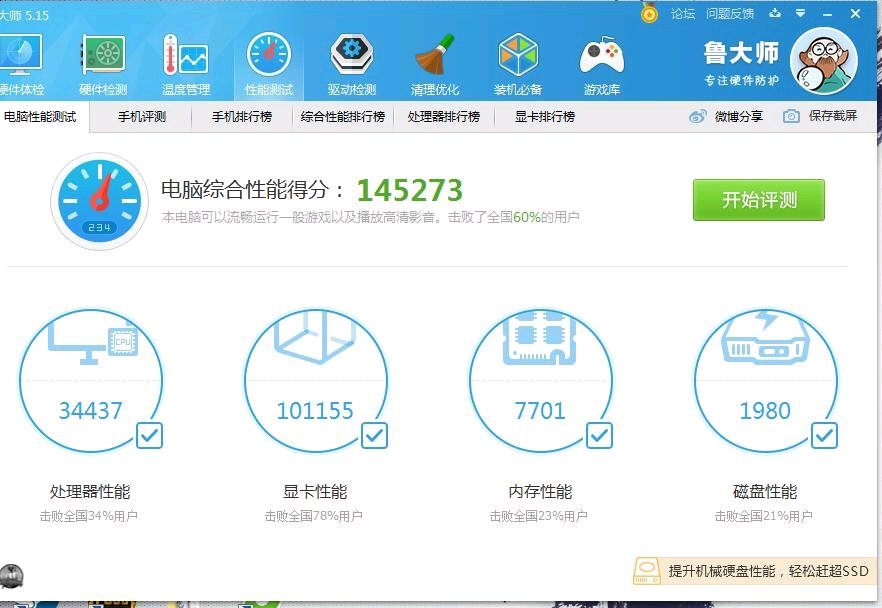The height and width of the screenshot is (608, 882).
Task: Uncheck the 显卡性能 test checkbox
Action: pos(374,435)
